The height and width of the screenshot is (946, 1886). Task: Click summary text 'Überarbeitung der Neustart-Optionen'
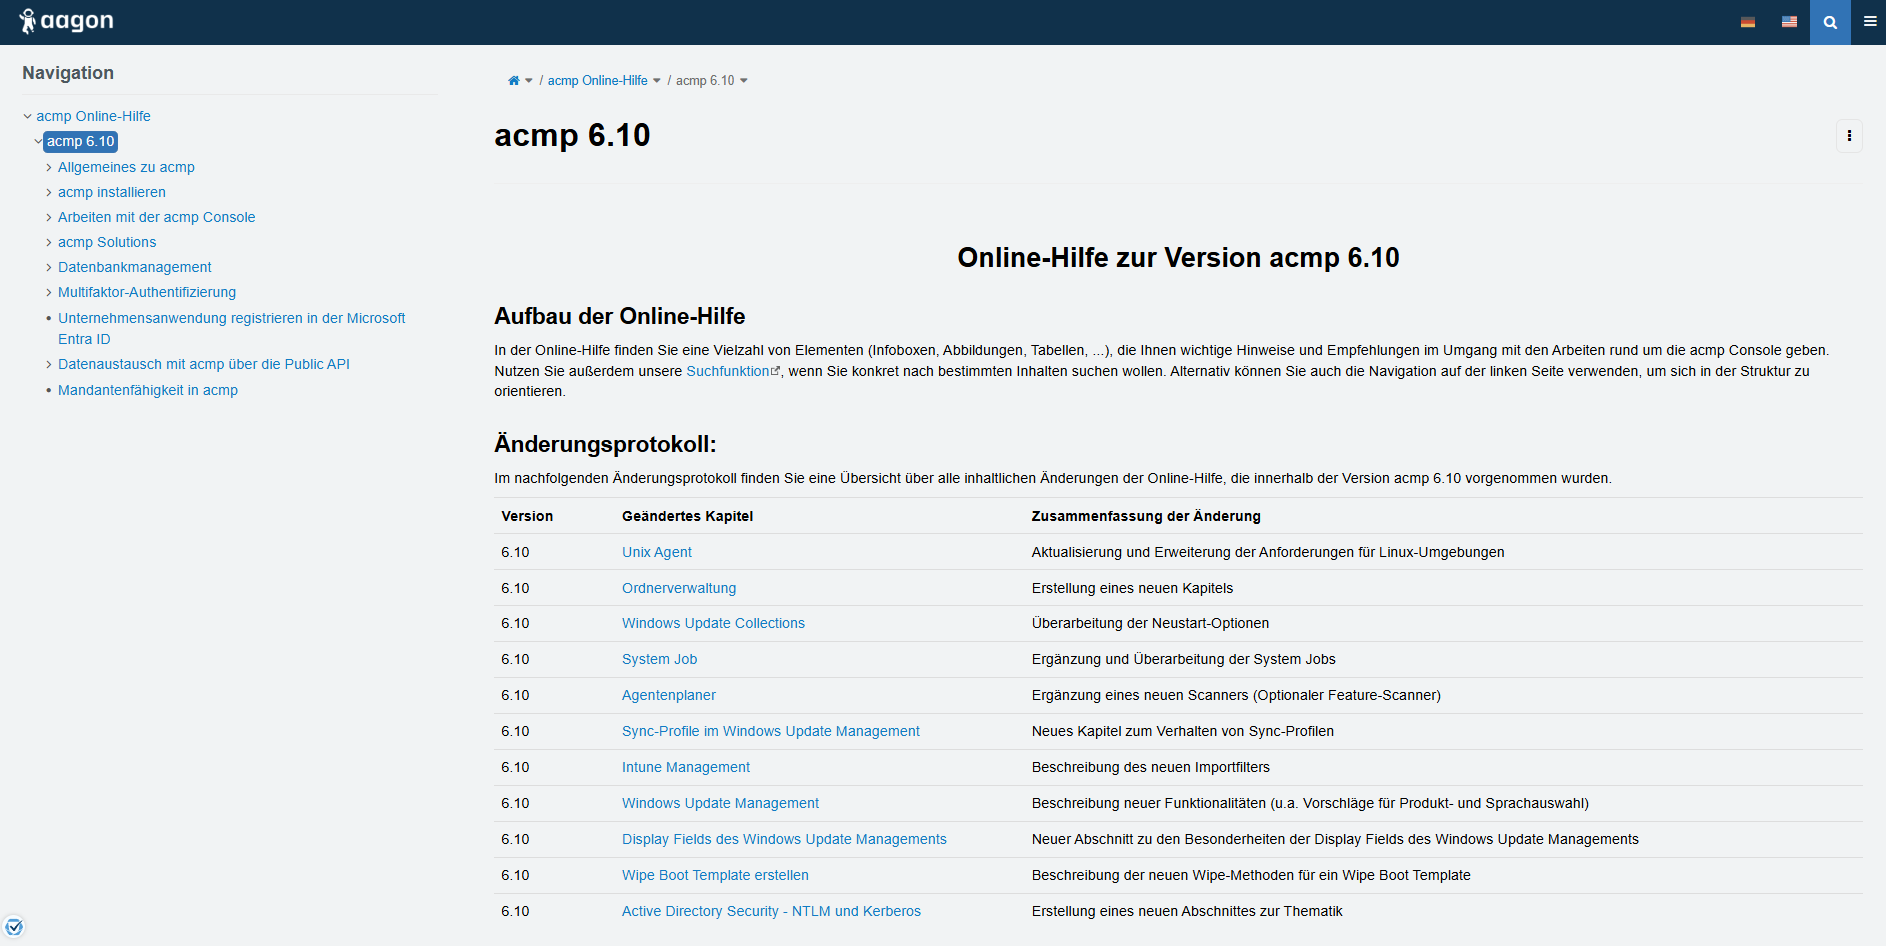click(x=1150, y=623)
